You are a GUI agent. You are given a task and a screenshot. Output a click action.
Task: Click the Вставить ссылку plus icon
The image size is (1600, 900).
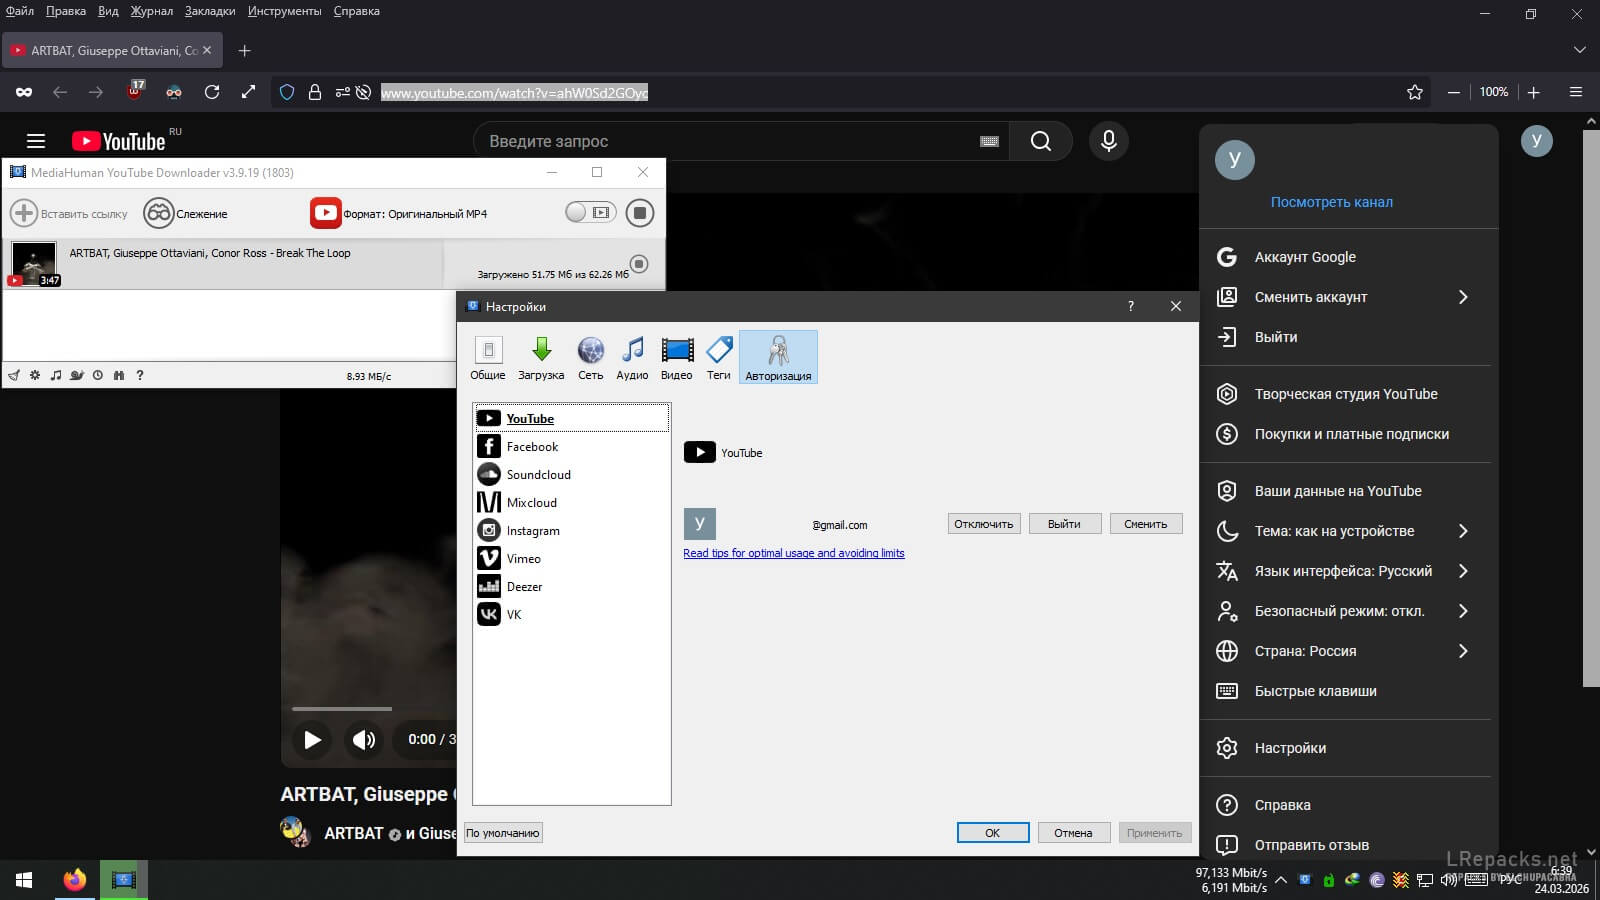click(x=24, y=213)
